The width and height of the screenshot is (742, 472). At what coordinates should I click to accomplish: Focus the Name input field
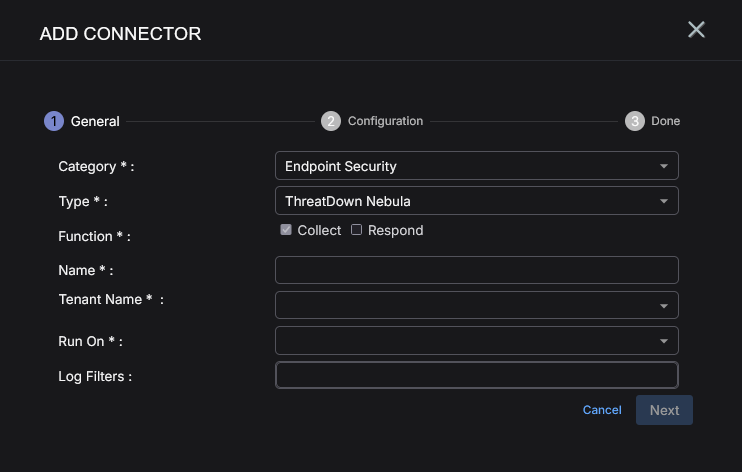(x=477, y=270)
